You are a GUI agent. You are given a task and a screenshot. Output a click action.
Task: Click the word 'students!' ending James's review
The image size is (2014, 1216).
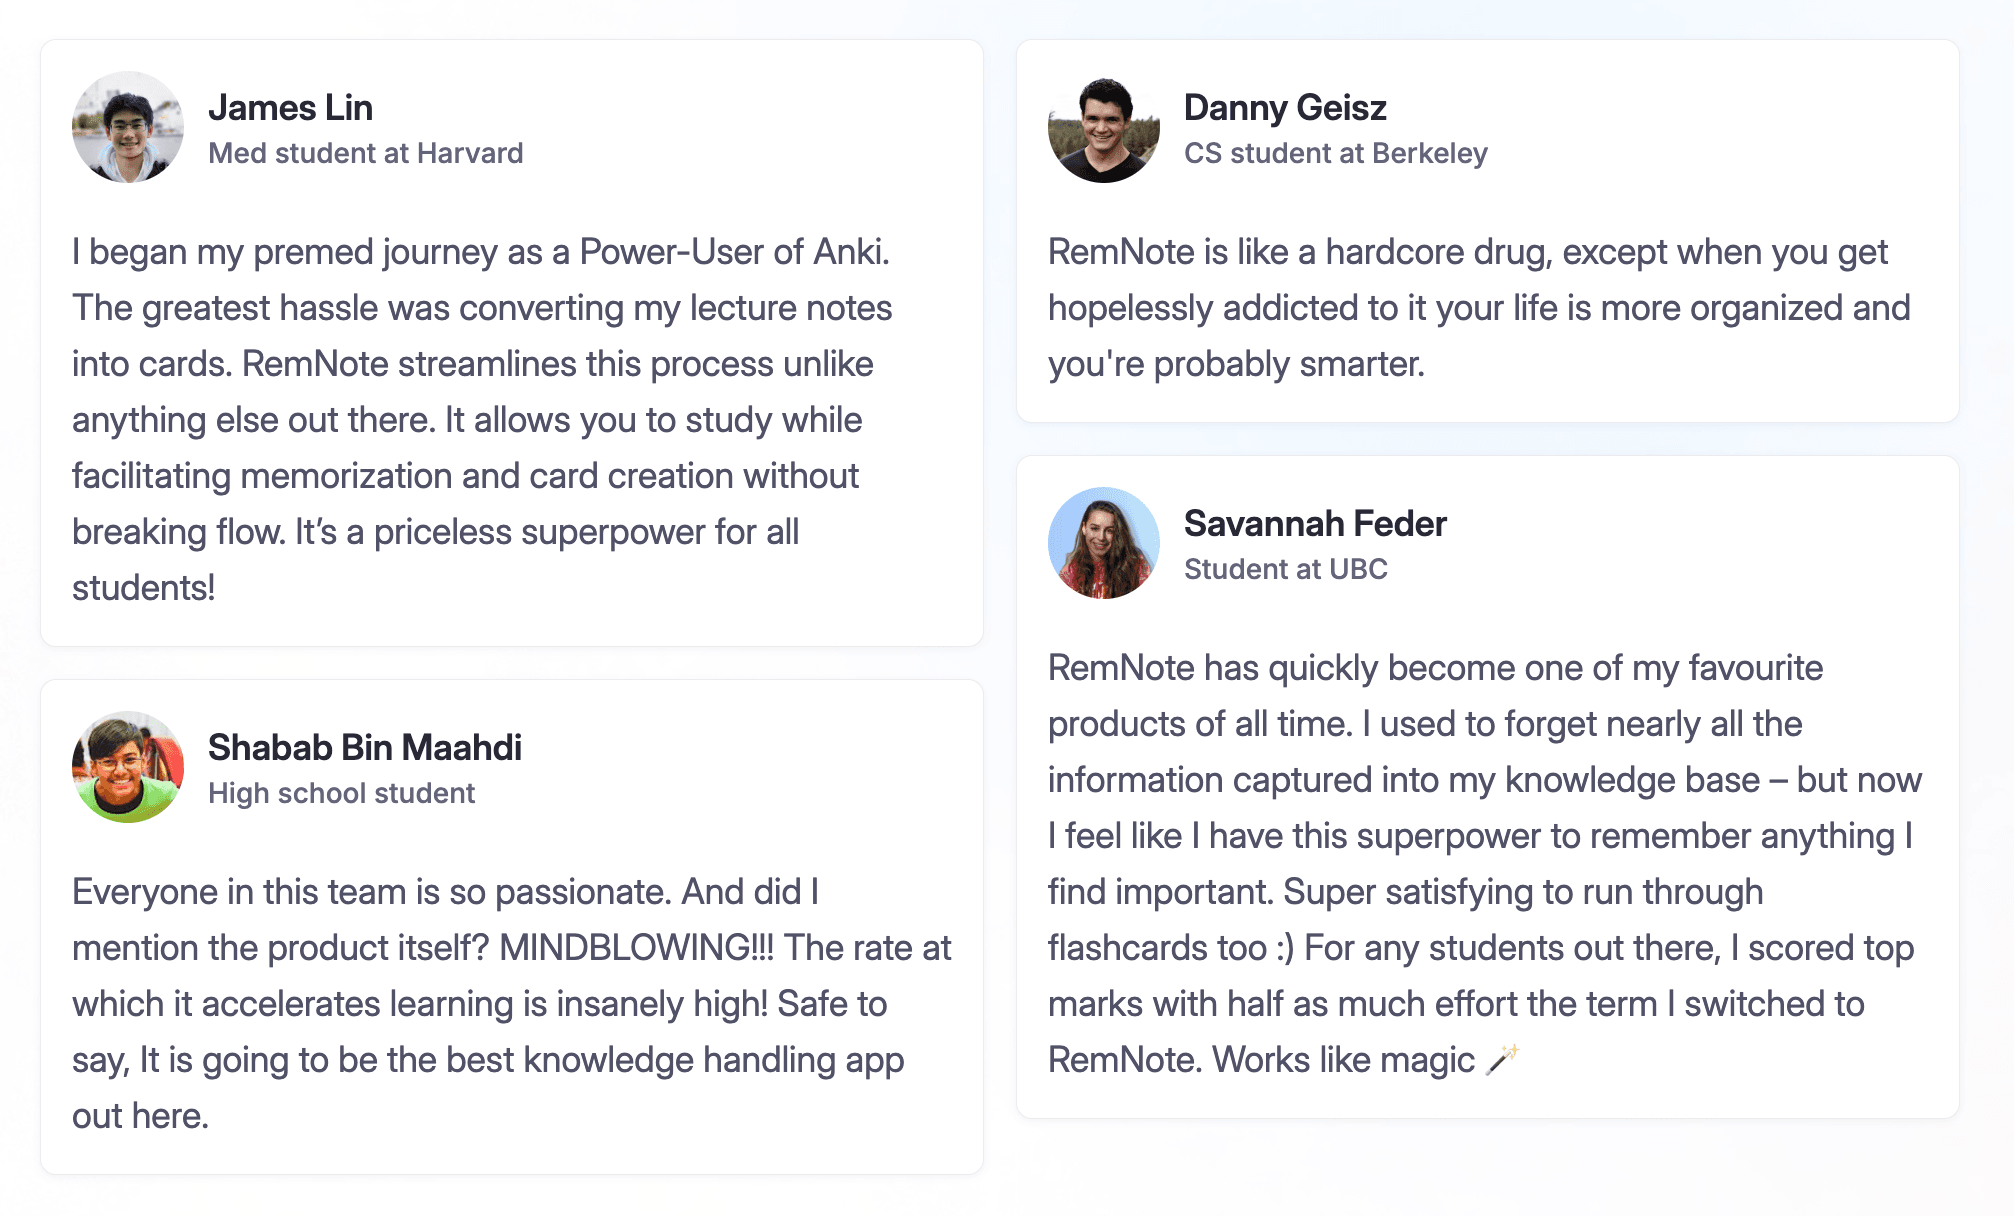click(143, 588)
